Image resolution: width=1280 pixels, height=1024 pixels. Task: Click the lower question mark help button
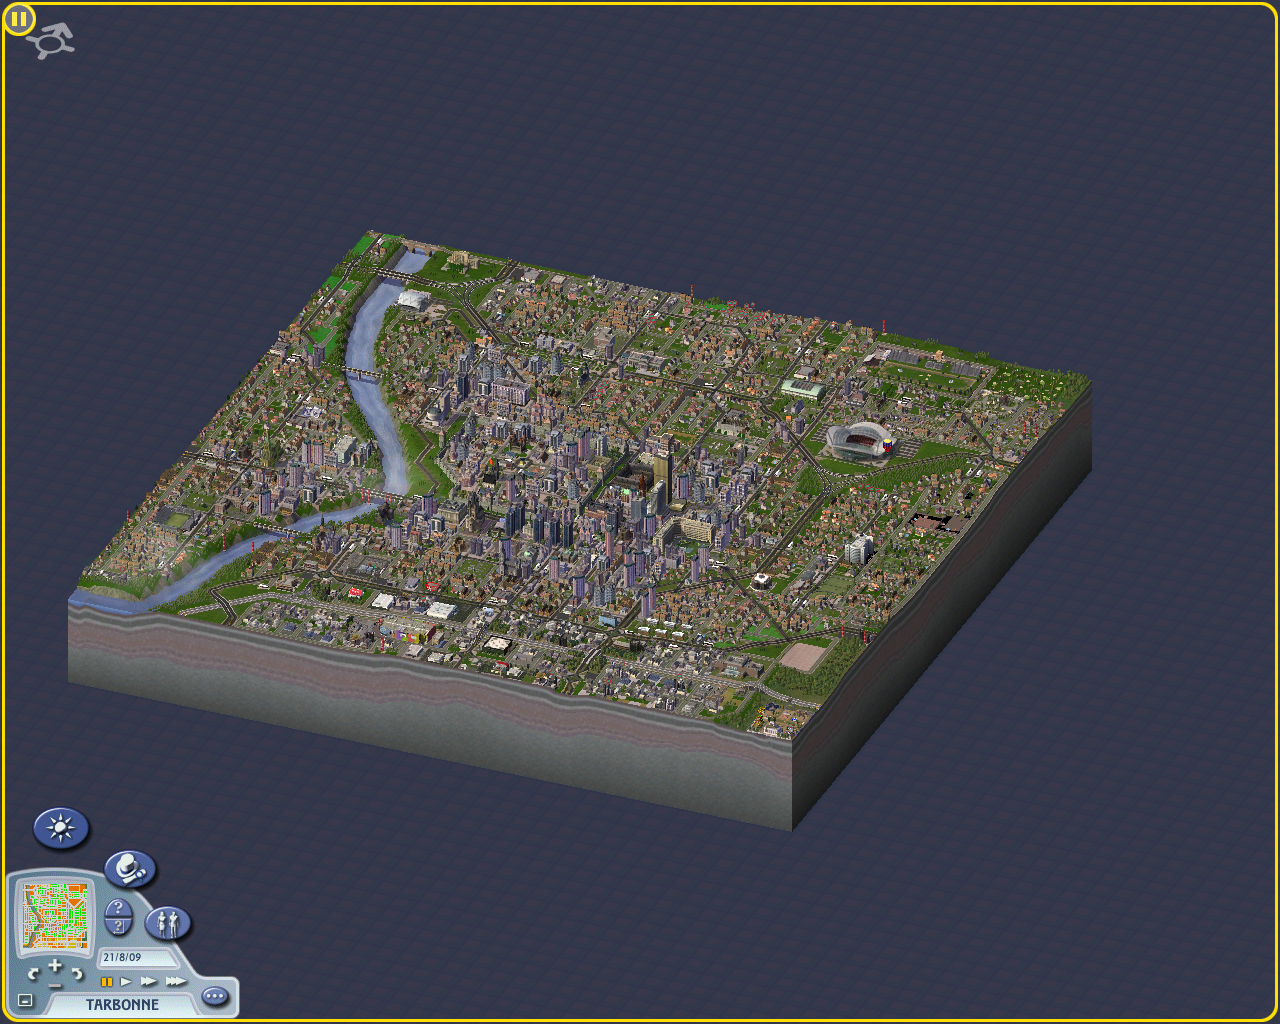118,927
